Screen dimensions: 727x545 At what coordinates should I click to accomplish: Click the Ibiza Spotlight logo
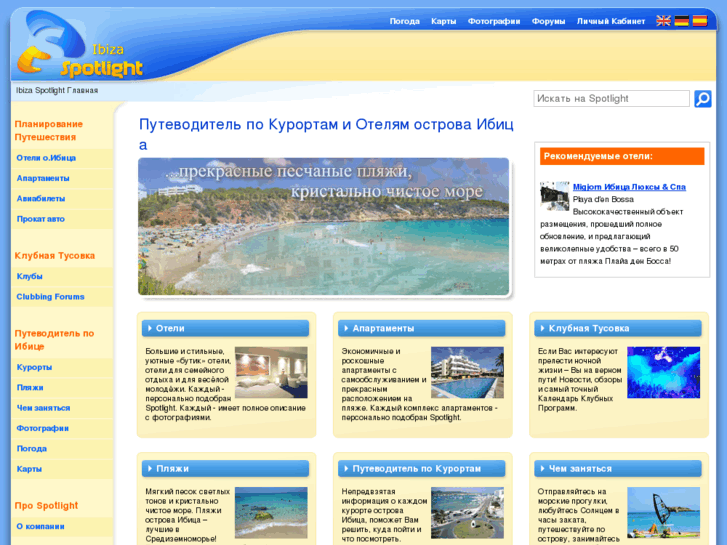point(80,45)
